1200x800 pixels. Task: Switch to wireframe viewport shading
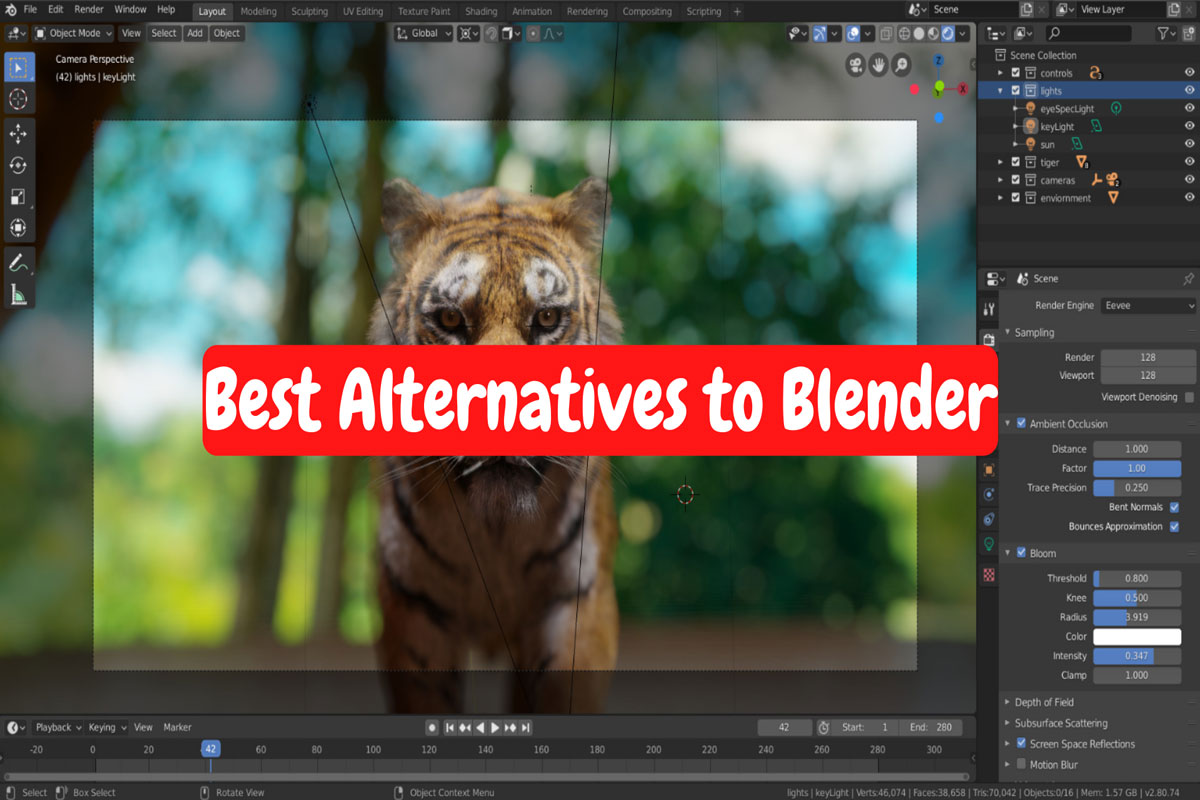tap(904, 33)
